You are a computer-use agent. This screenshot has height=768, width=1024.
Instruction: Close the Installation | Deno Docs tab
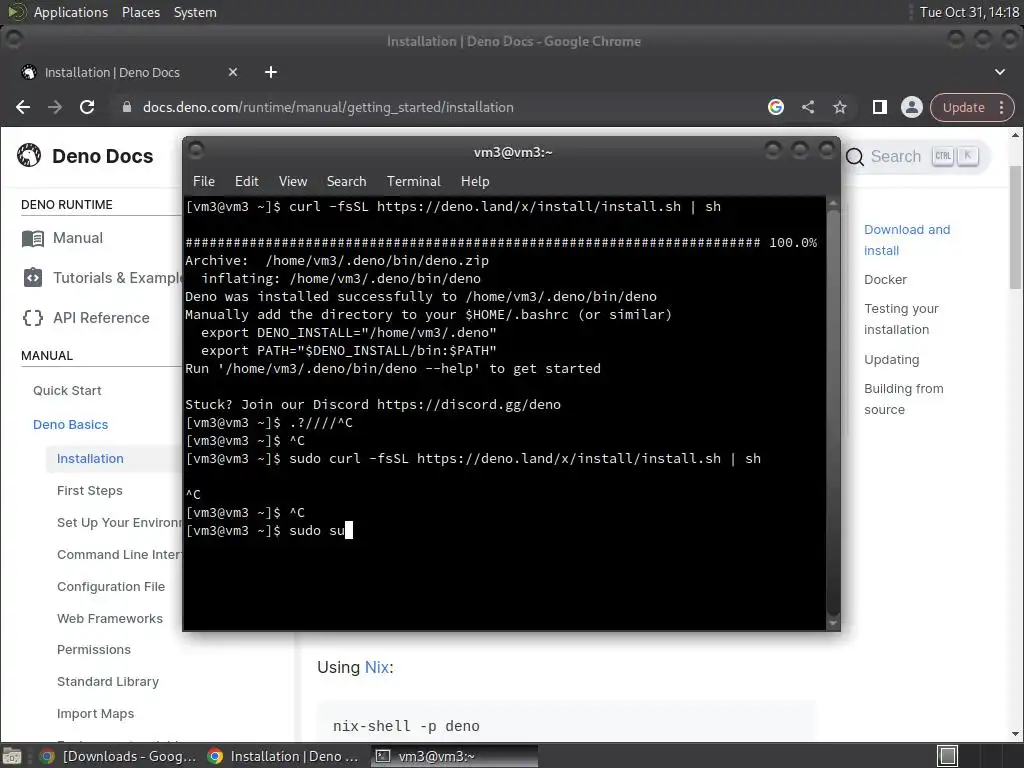pos(232,72)
